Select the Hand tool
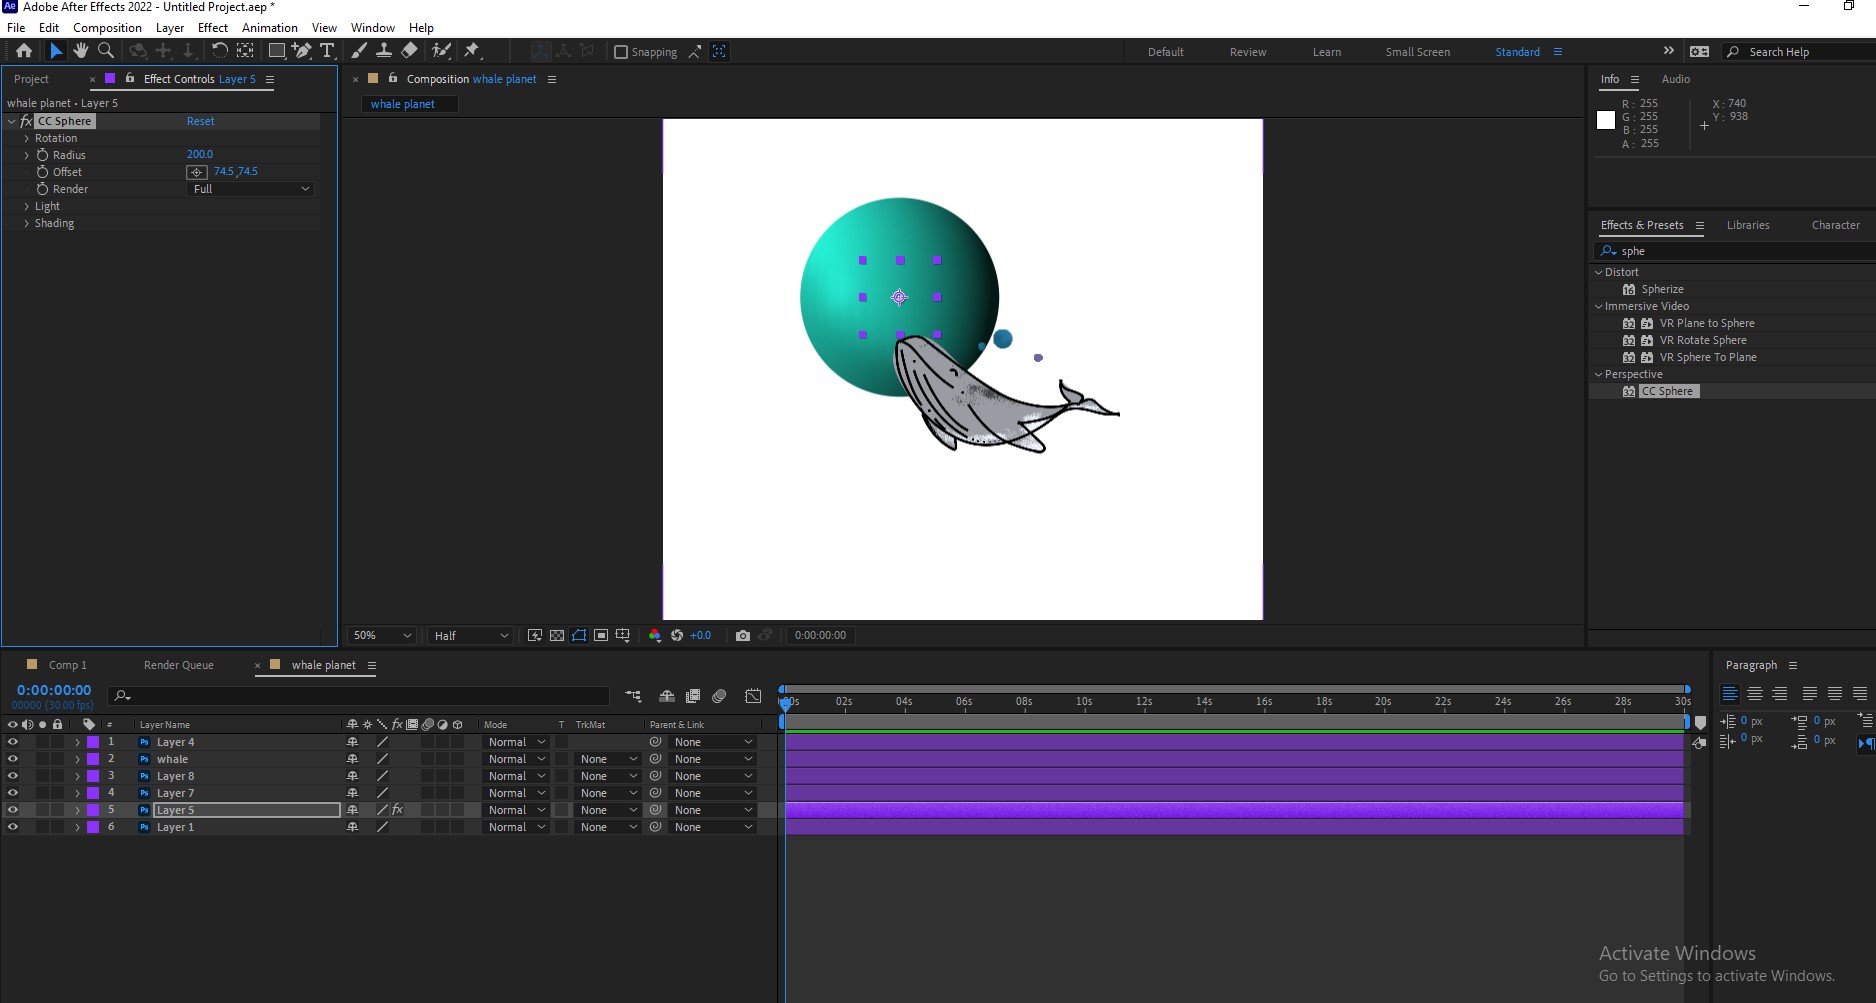Viewport: 1876px width, 1003px height. tap(81, 51)
